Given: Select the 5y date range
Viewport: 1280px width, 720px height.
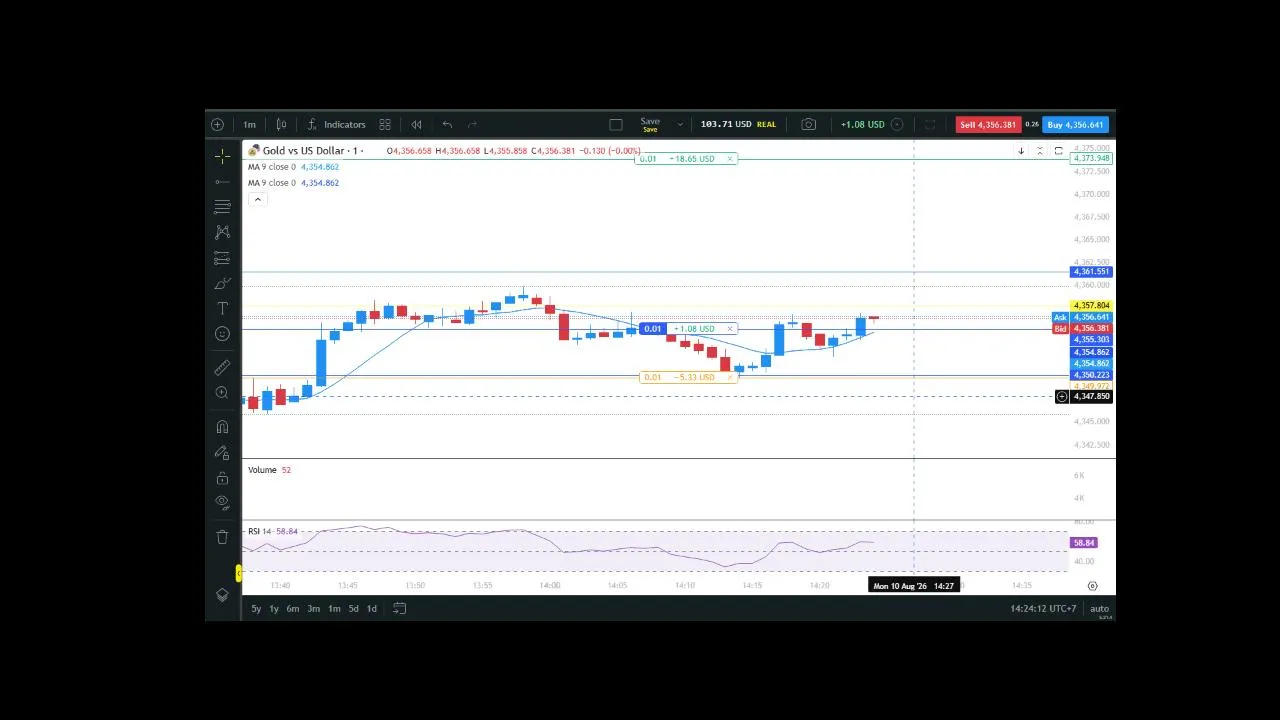Looking at the screenshot, I should click(x=256, y=609).
